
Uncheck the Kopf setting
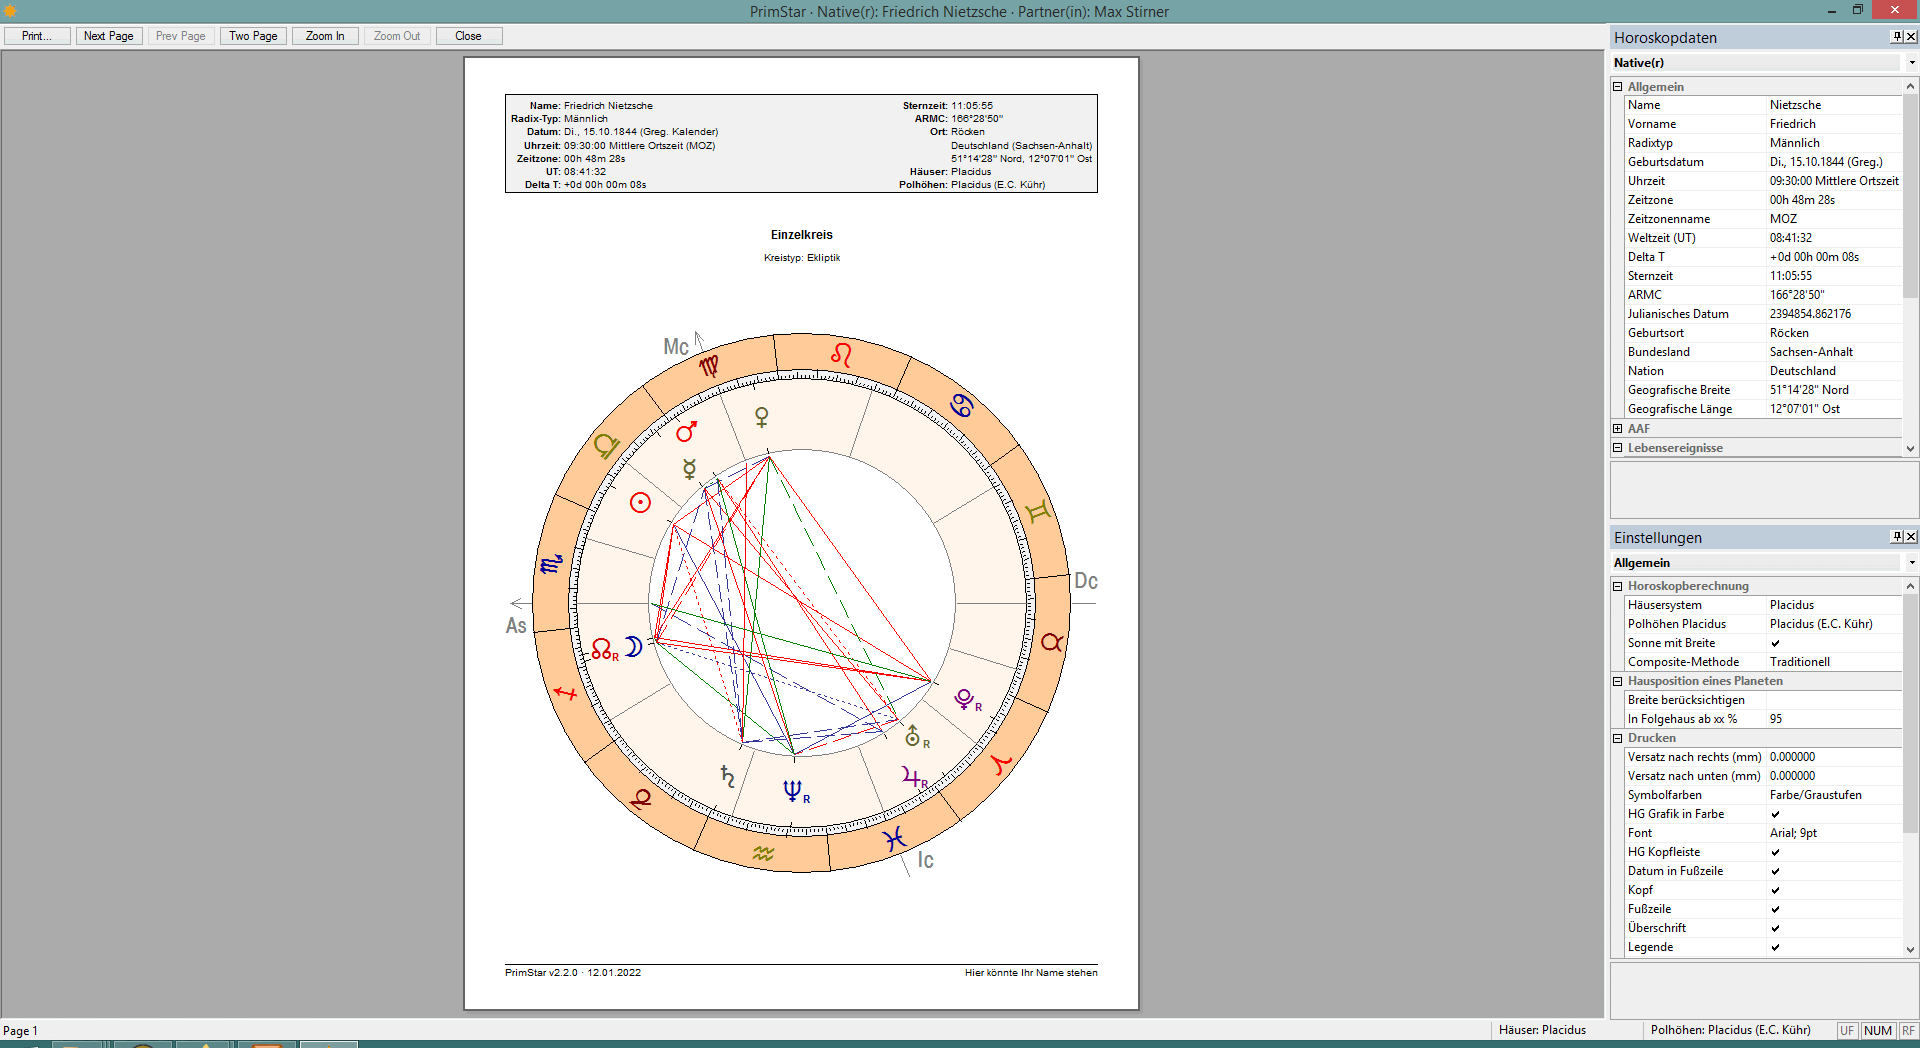[x=1775, y=890]
